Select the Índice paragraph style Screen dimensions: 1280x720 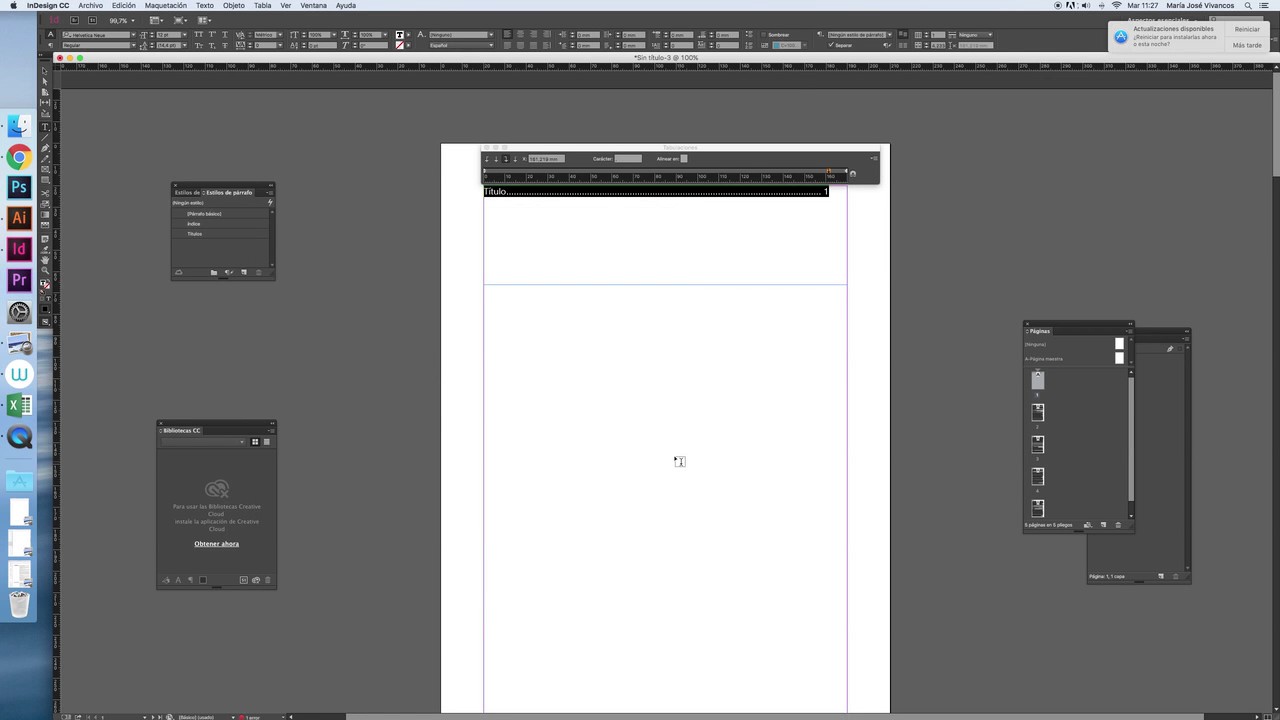(x=221, y=224)
